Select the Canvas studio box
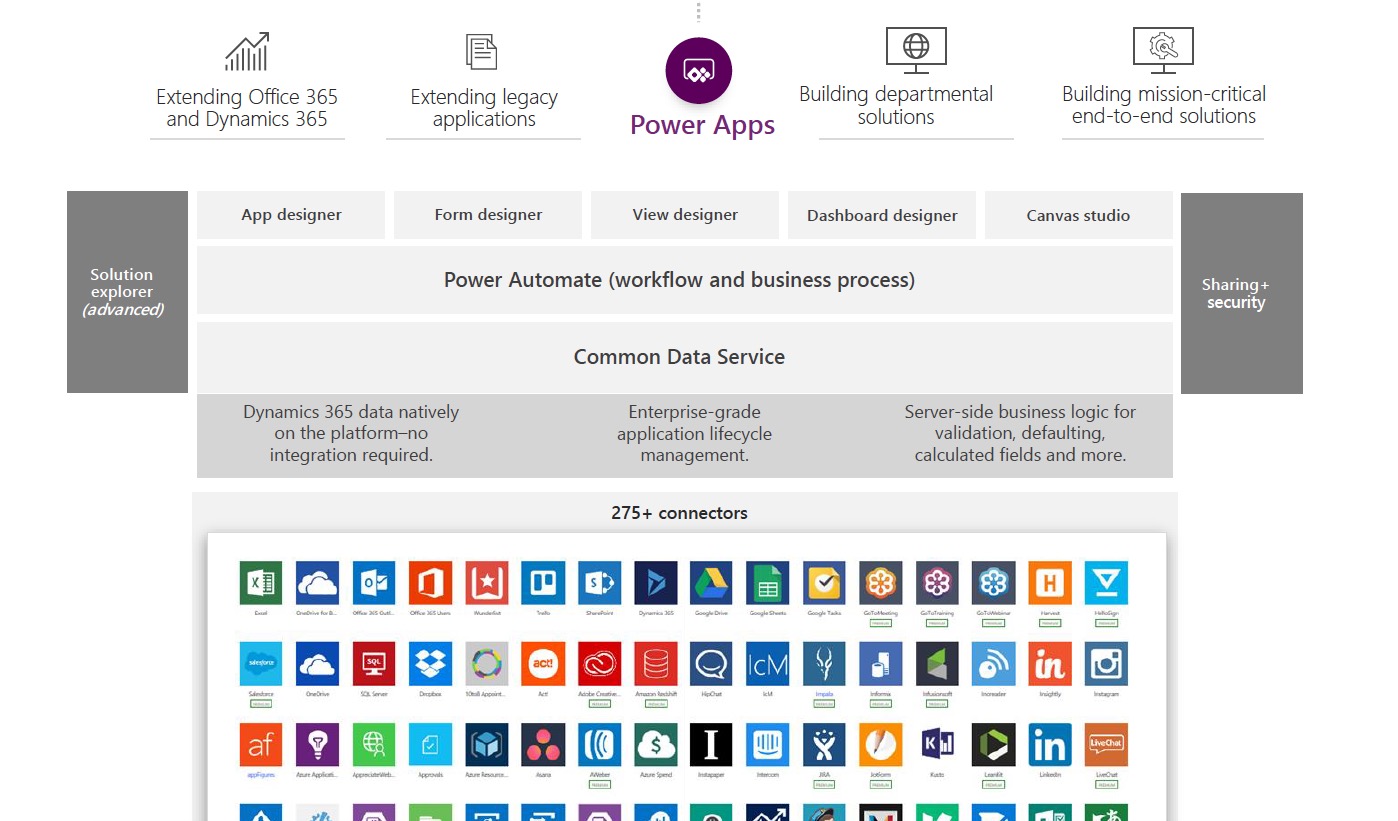1398x821 pixels. 1078,215
